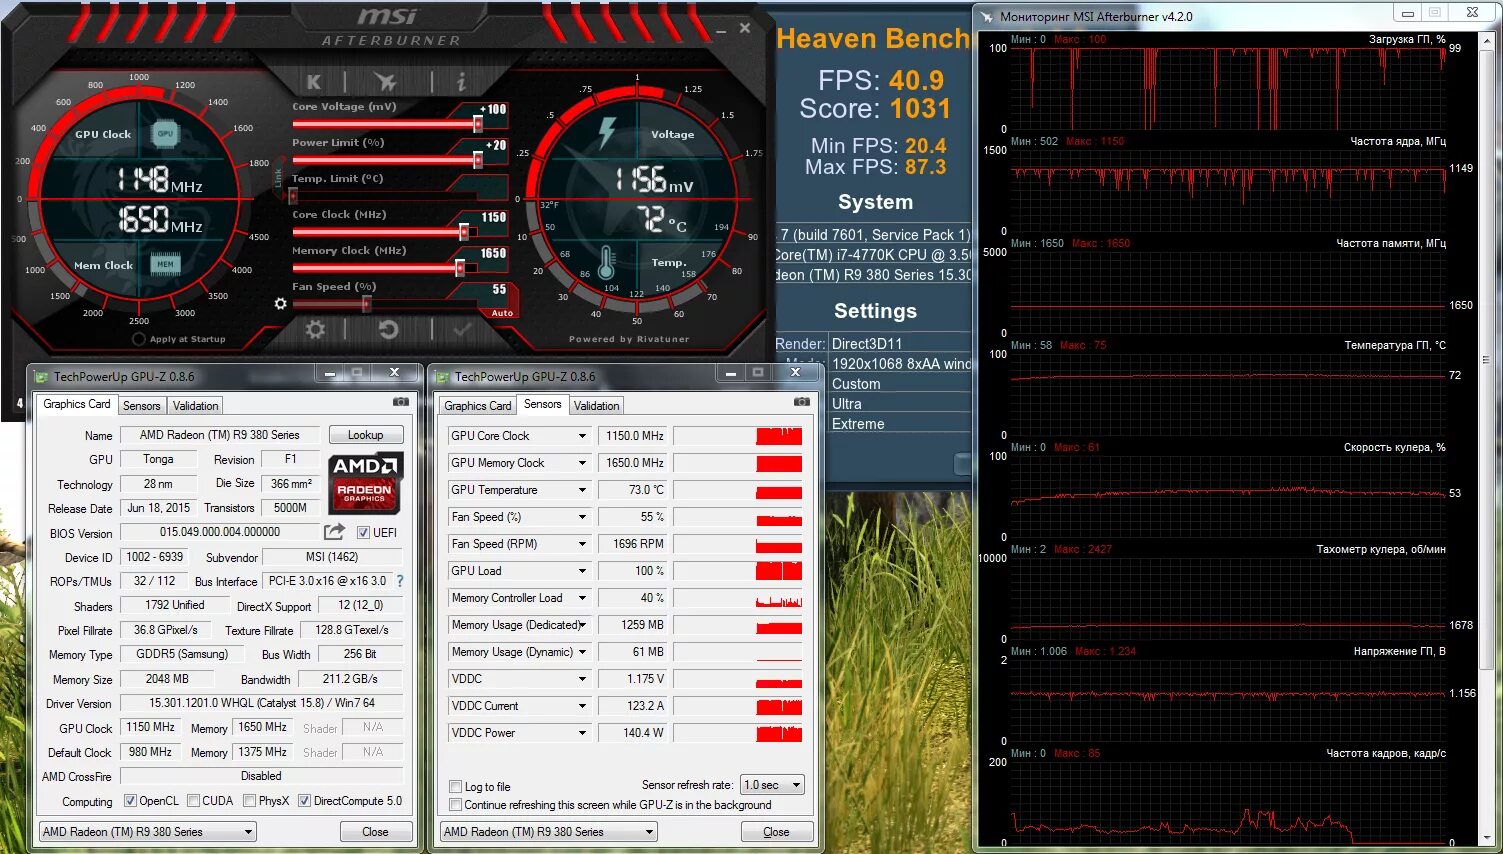Click the GPU chip icon on the clock gauge
The width and height of the screenshot is (1503, 854).
click(165, 133)
